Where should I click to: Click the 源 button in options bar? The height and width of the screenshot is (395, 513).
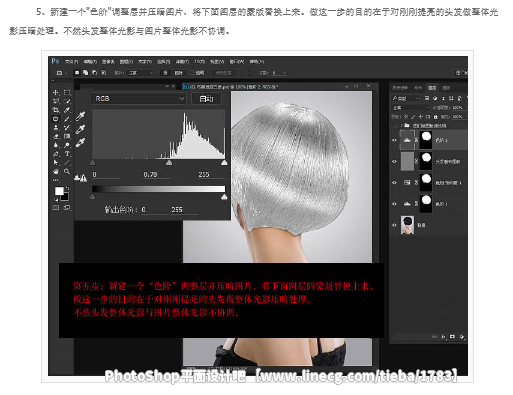(x=165, y=73)
